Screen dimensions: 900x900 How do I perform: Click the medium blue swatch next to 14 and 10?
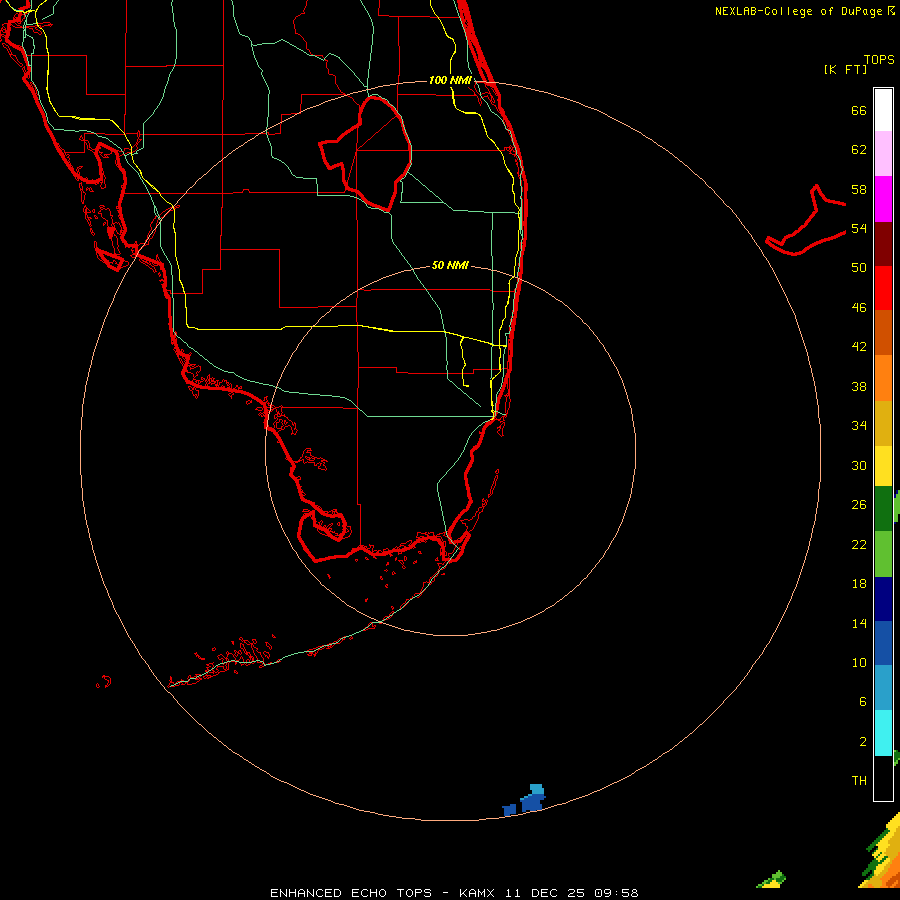883,643
